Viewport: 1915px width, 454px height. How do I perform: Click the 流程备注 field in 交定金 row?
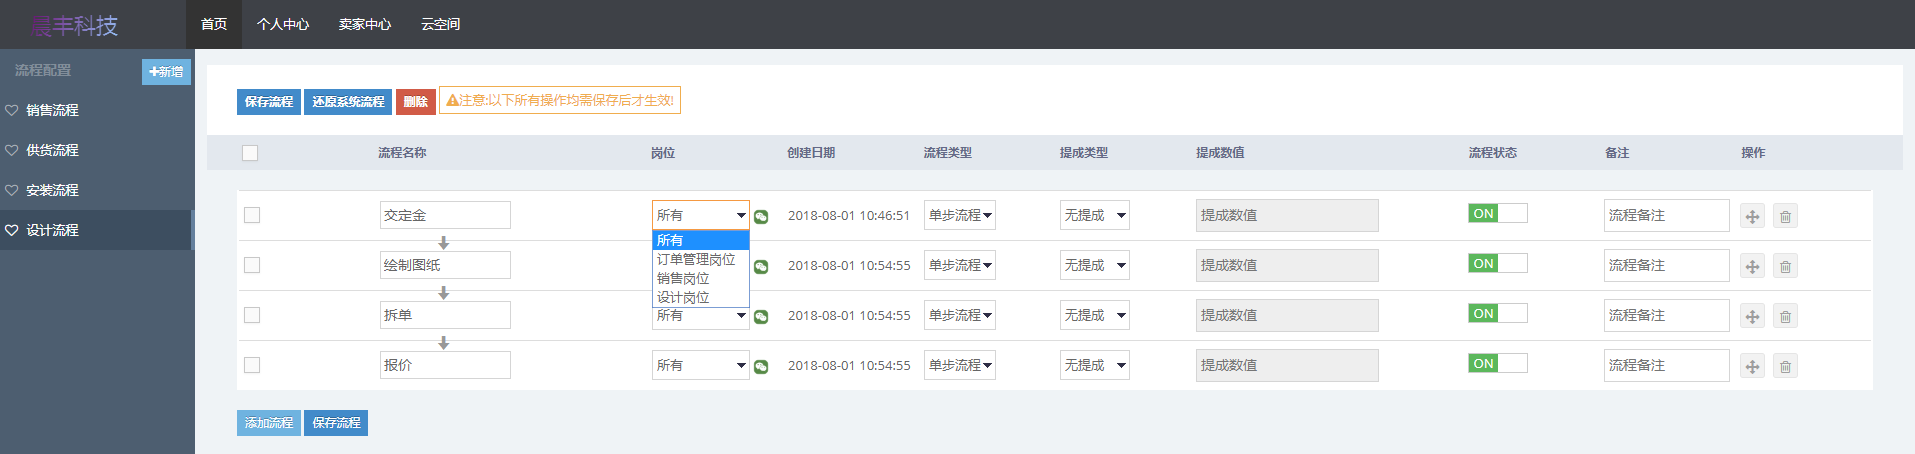tap(1667, 215)
